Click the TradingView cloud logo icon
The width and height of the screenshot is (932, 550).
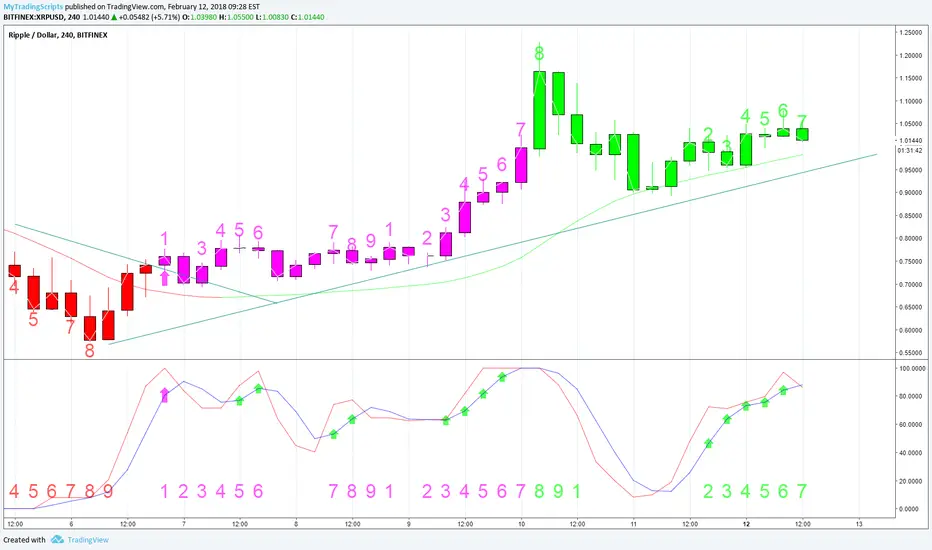coord(57,539)
